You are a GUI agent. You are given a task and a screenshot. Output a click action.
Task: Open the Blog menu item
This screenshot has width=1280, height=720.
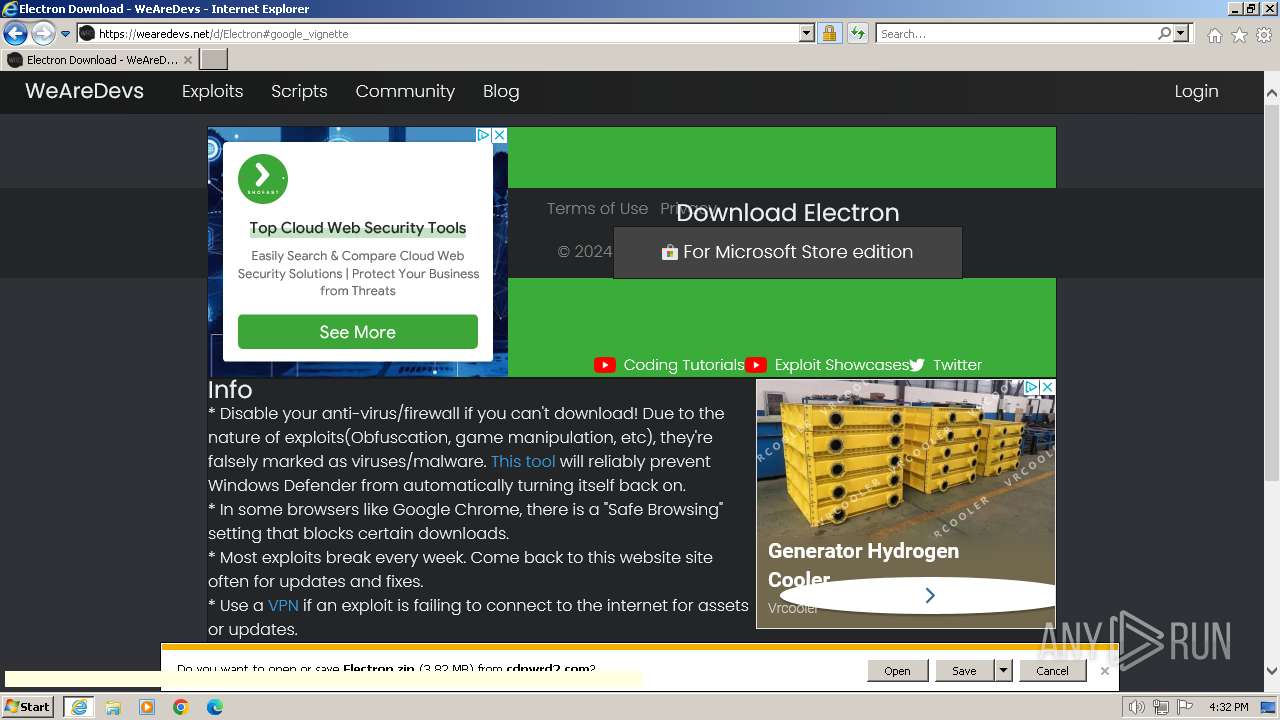pos(501,91)
